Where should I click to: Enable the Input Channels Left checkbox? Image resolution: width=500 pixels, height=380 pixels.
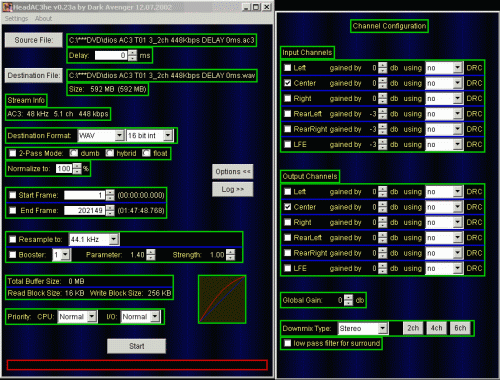tap(288, 68)
